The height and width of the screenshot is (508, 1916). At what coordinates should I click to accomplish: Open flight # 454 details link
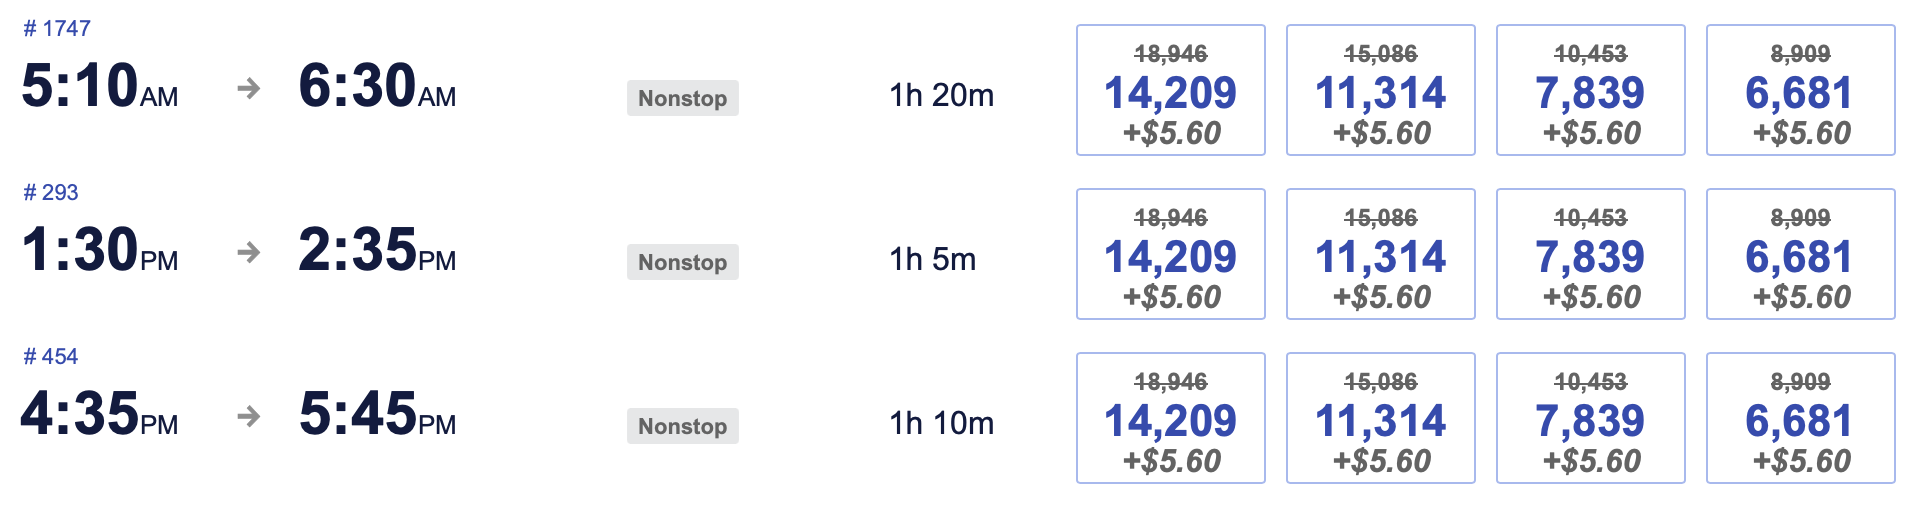pos(51,357)
